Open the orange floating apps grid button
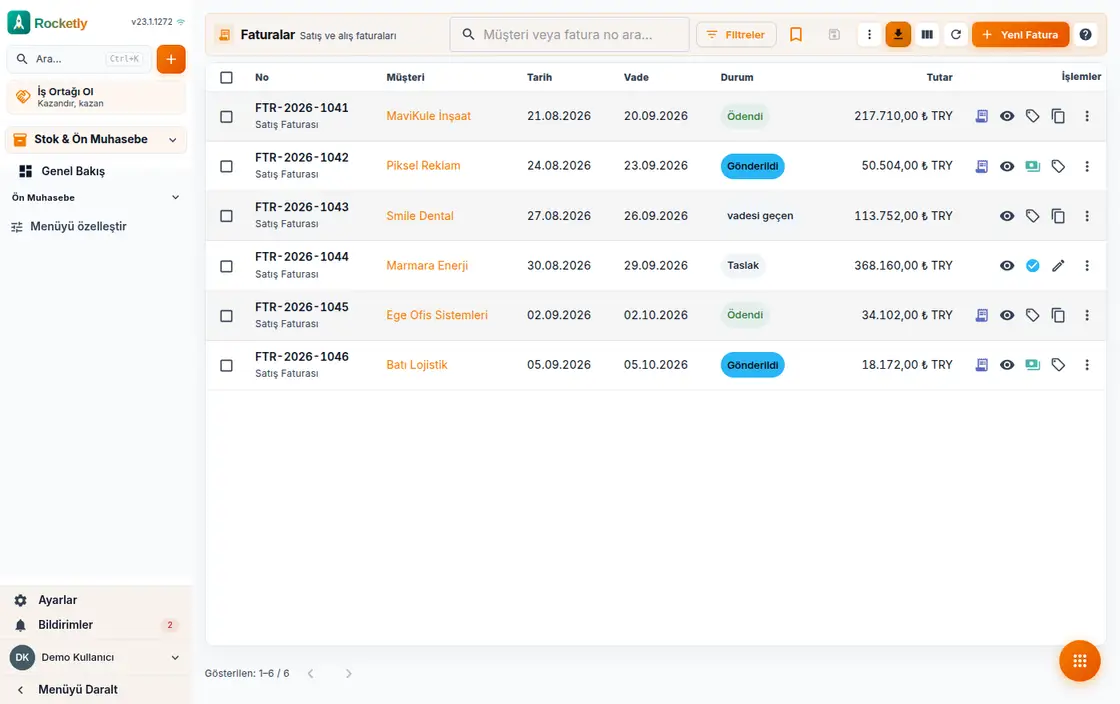 coord(1079,661)
